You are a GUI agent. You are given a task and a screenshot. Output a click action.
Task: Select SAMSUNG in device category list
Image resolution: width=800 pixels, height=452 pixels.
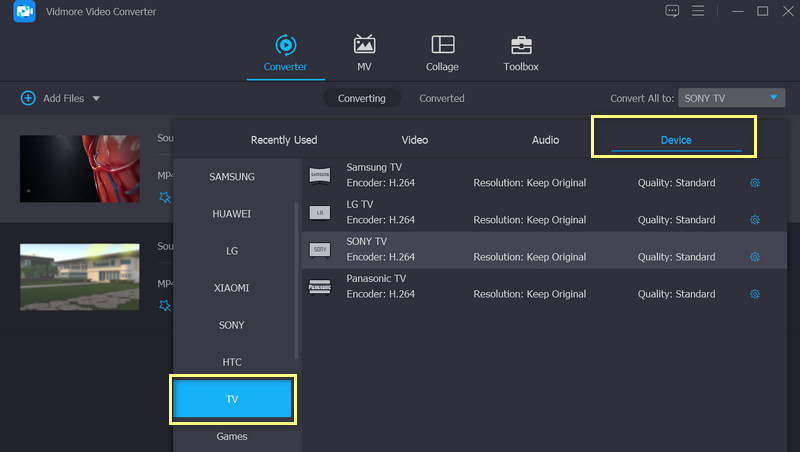pos(232,177)
